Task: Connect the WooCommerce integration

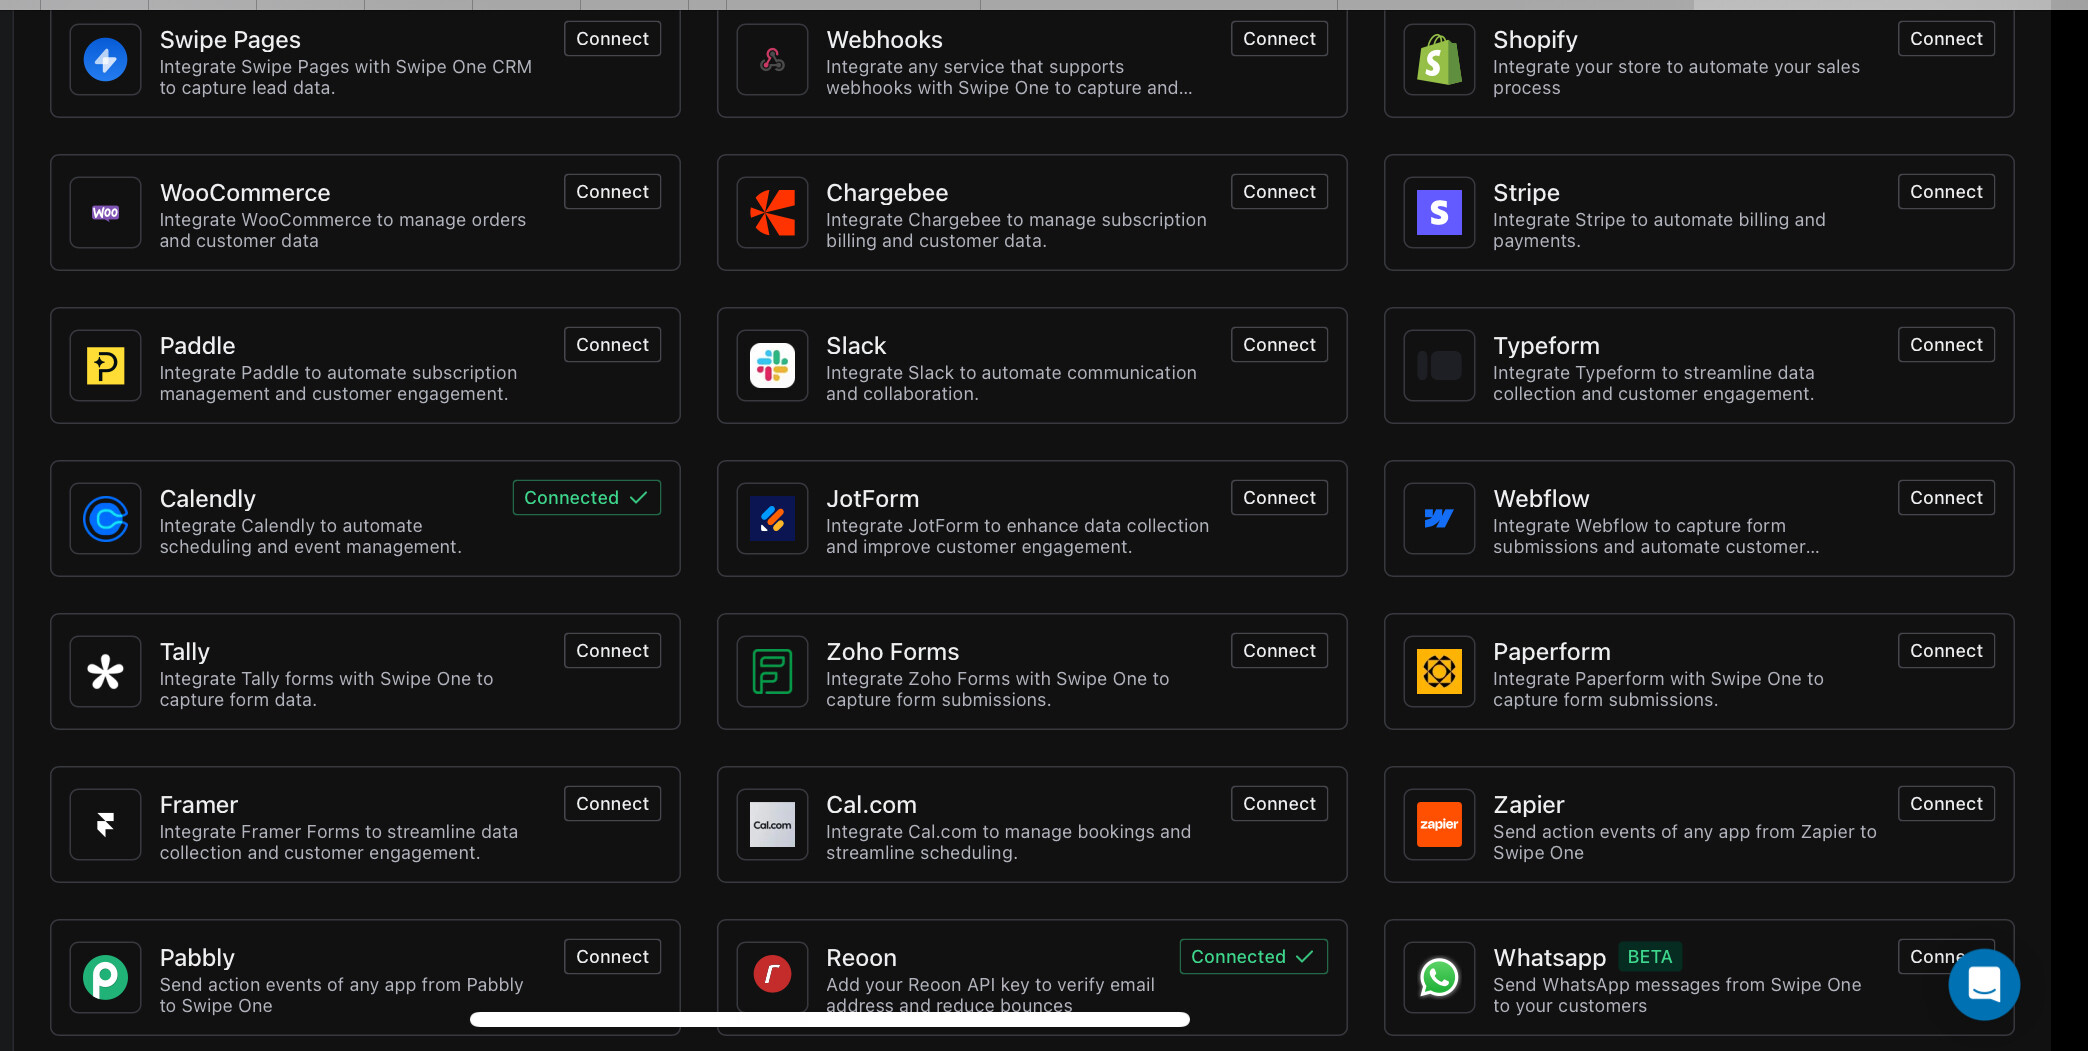Action: click(x=612, y=192)
